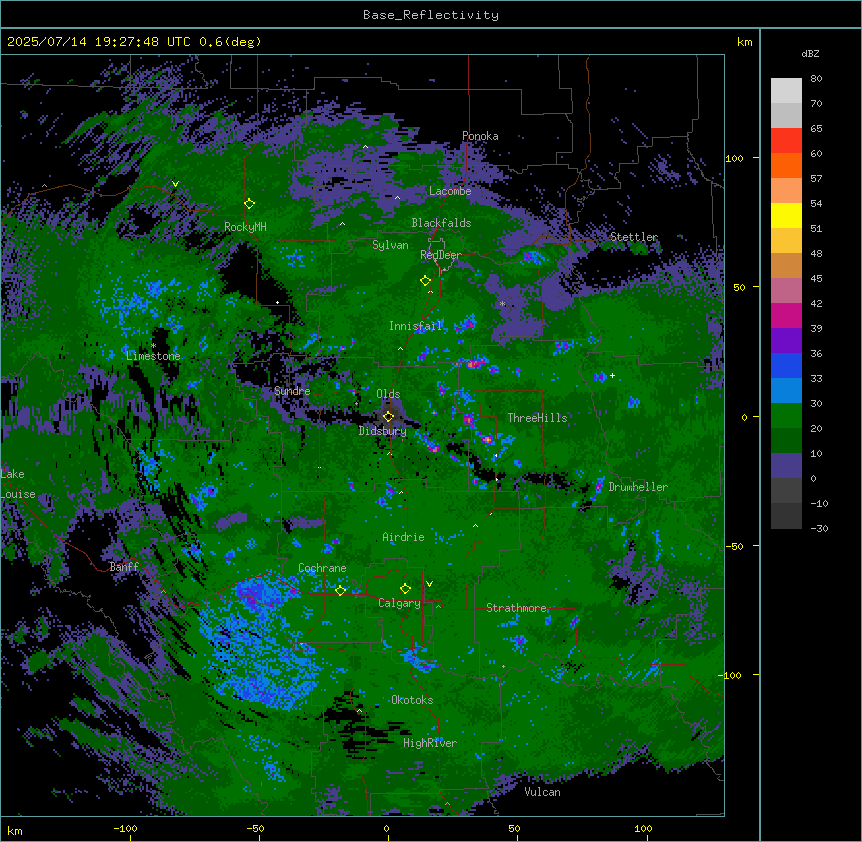Screen dimensions: 862x842
Task: Click the ThreeHills town label
Action: point(537,418)
